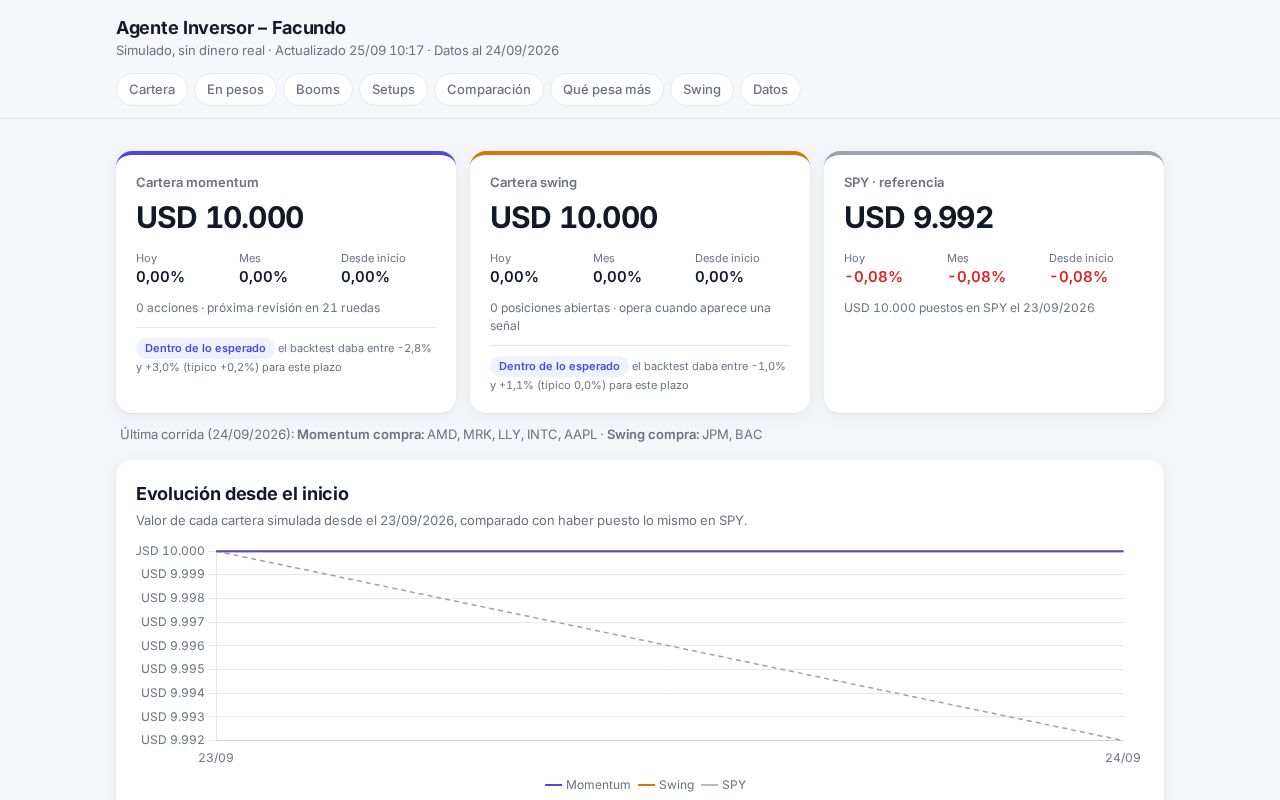Click the Última corrida (24/09/2026) summary line
Screen dimensions: 1280x800
tap(441, 435)
